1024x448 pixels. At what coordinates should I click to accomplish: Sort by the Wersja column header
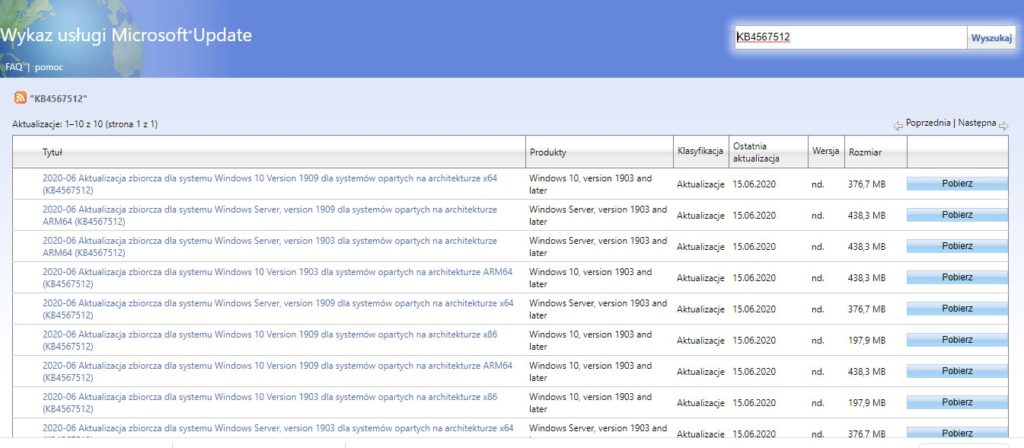tap(825, 152)
